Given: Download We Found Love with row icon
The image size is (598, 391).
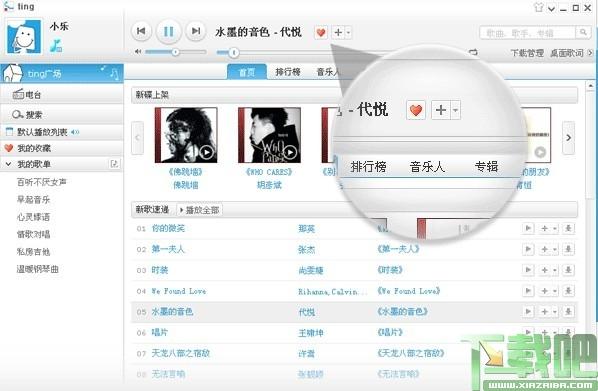Looking at the screenshot, I should (x=568, y=291).
